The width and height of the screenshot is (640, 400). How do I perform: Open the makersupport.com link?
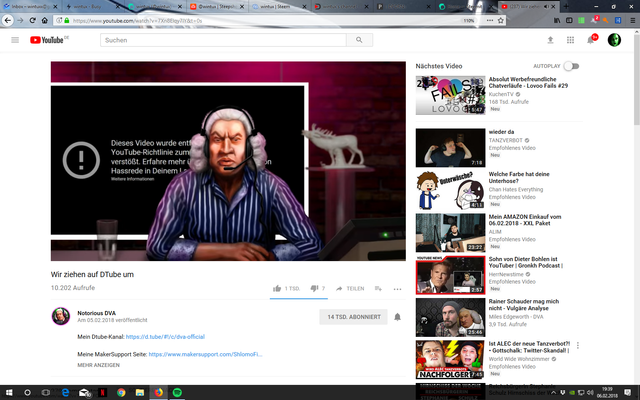click(x=205, y=354)
